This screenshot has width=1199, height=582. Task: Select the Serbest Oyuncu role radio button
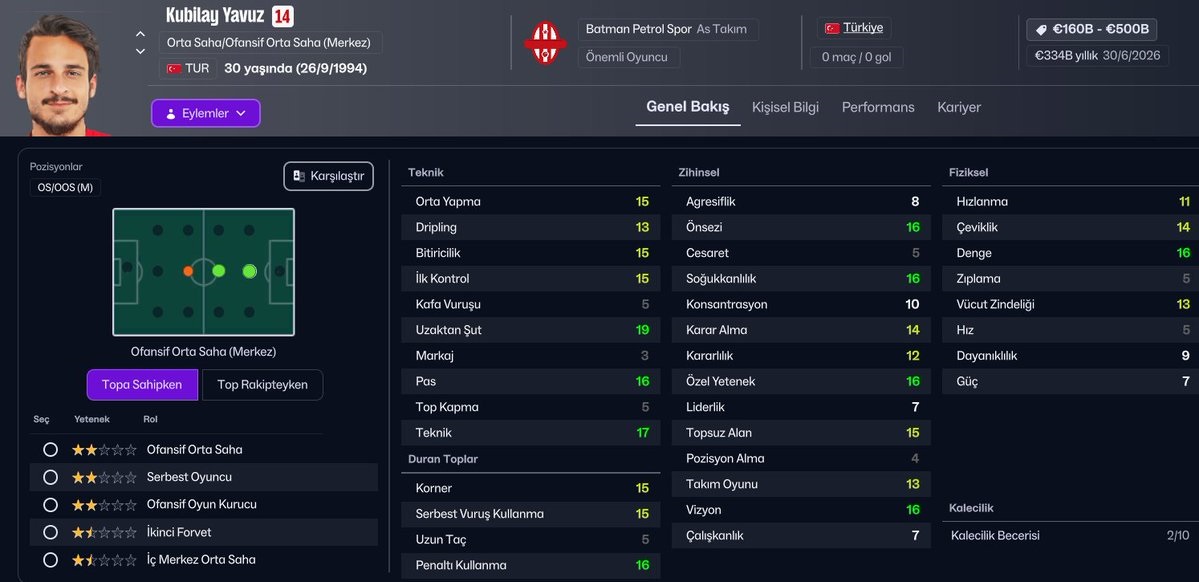tap(50, 477)
